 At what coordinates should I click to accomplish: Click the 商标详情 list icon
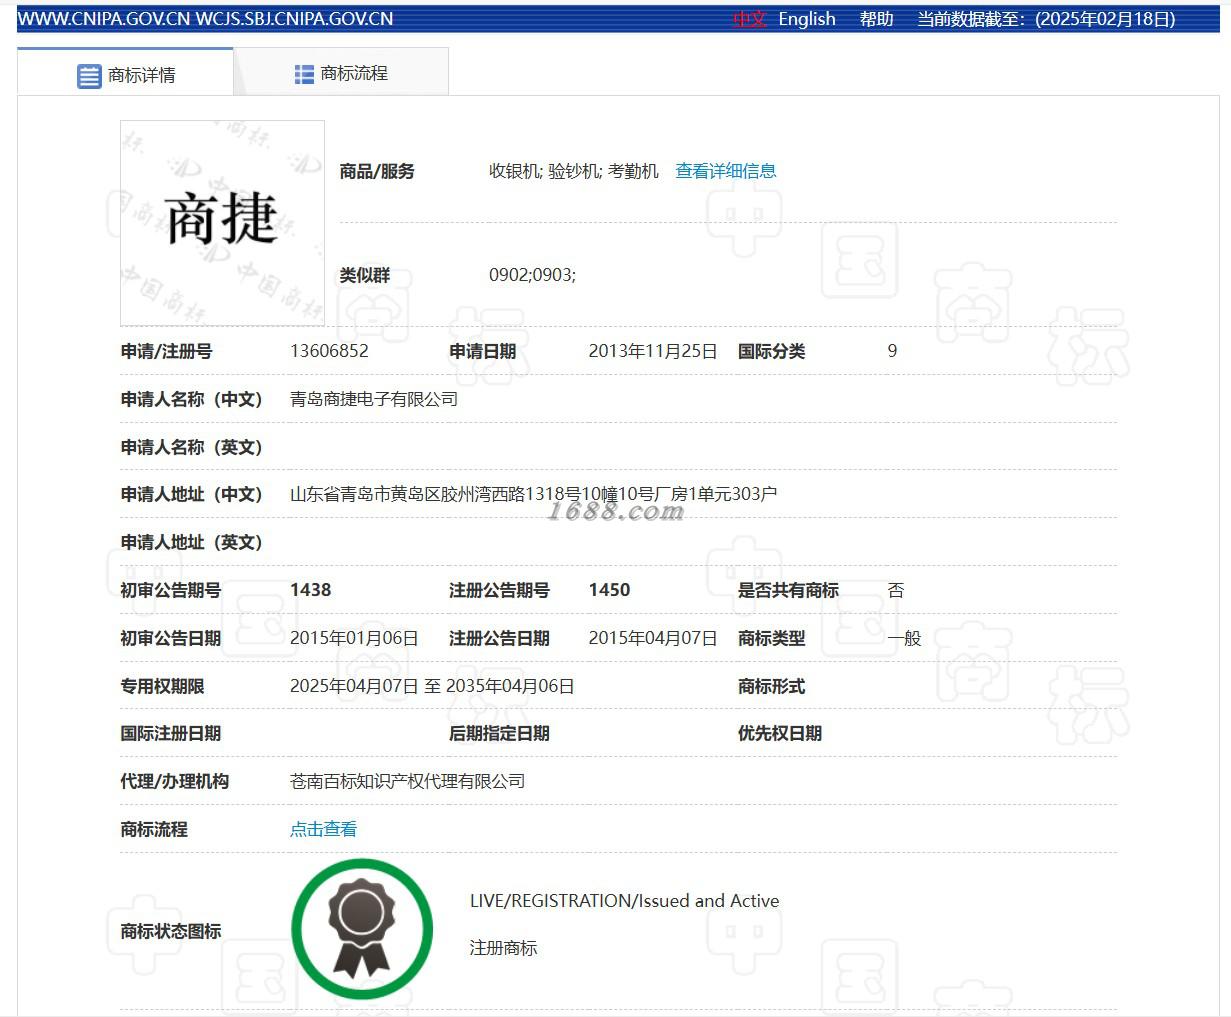tap(89, 76)
